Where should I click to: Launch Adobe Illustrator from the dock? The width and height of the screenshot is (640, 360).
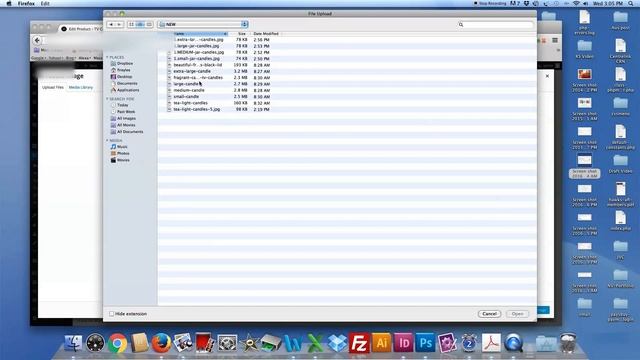click(x=381, y=343)
